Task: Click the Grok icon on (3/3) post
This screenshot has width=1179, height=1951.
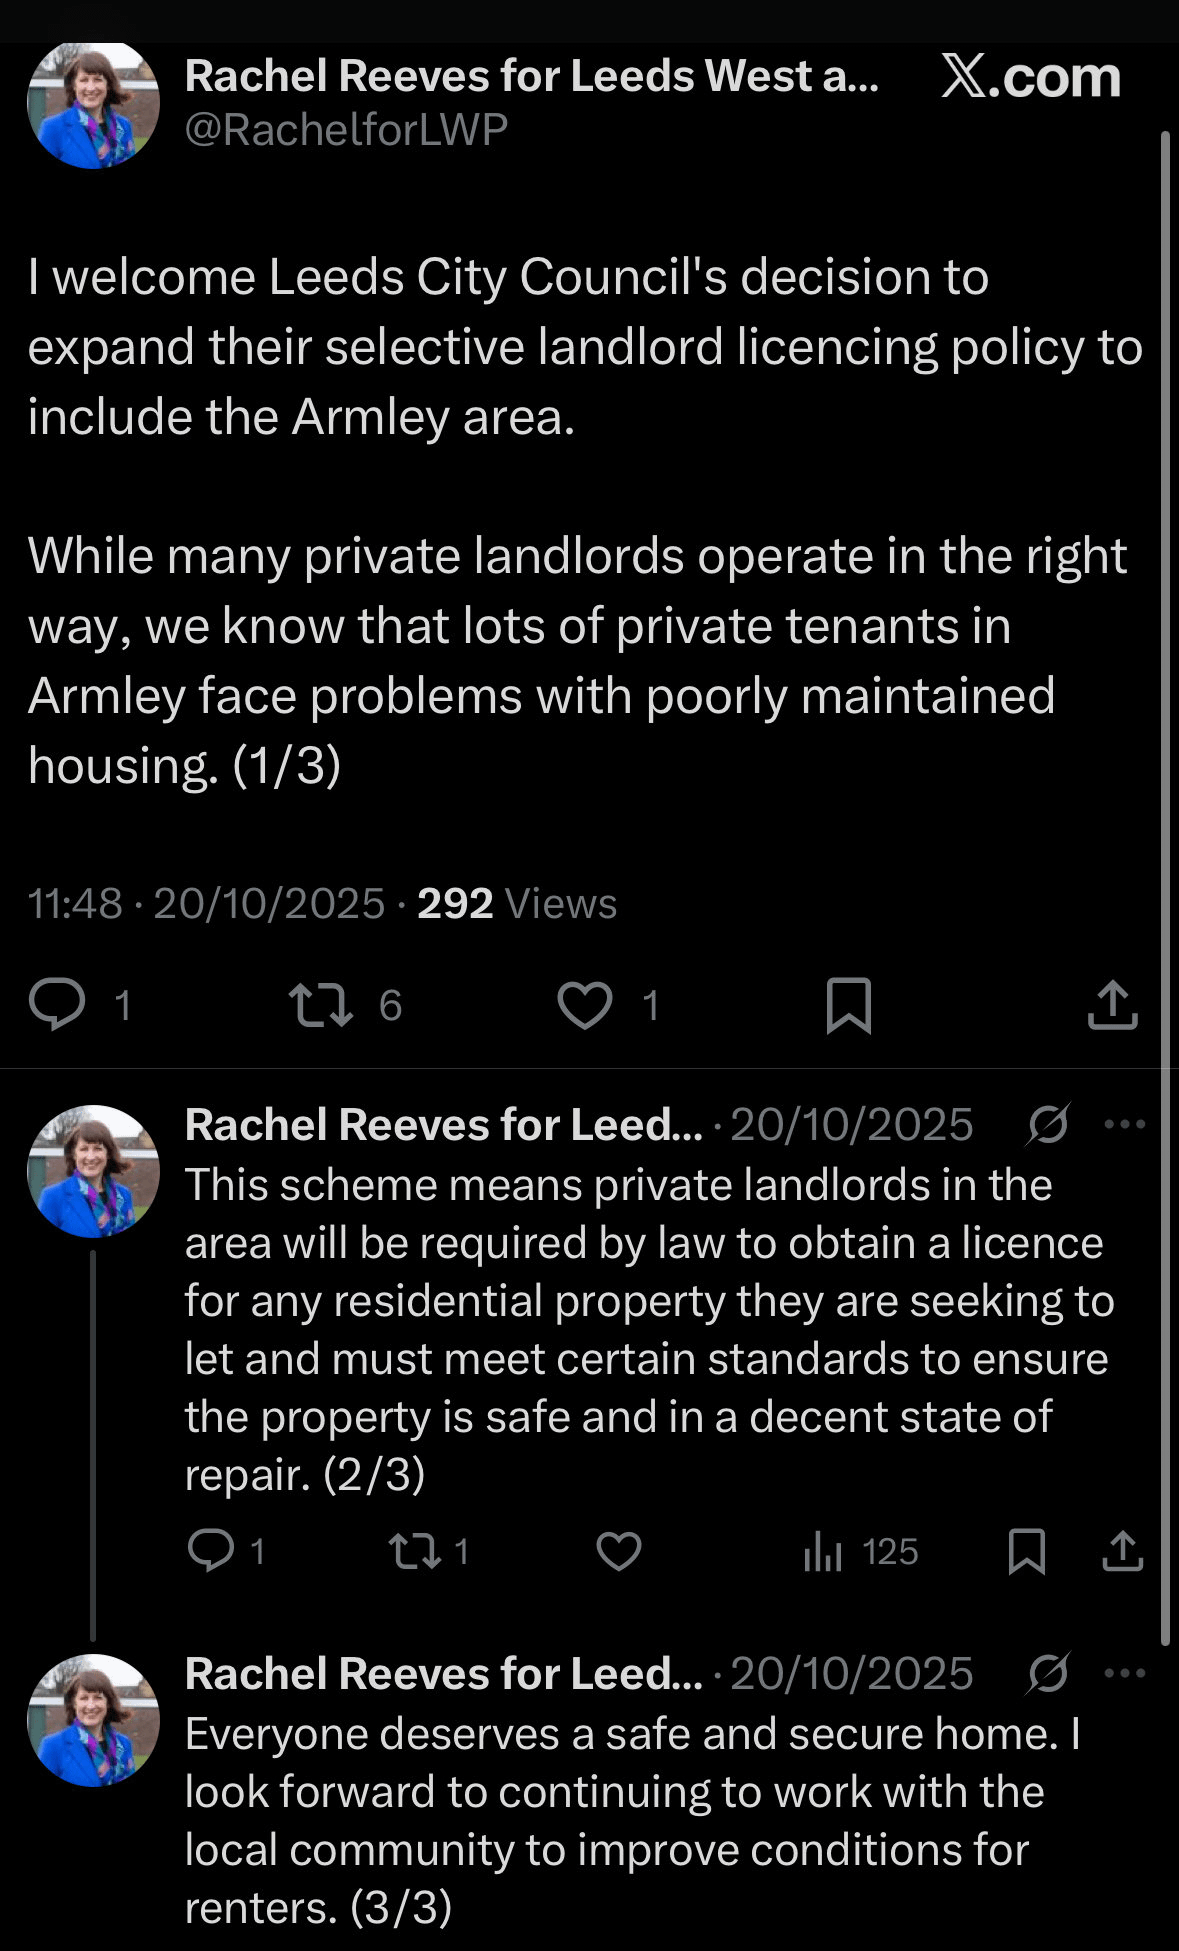Action: point(1048,1673)
